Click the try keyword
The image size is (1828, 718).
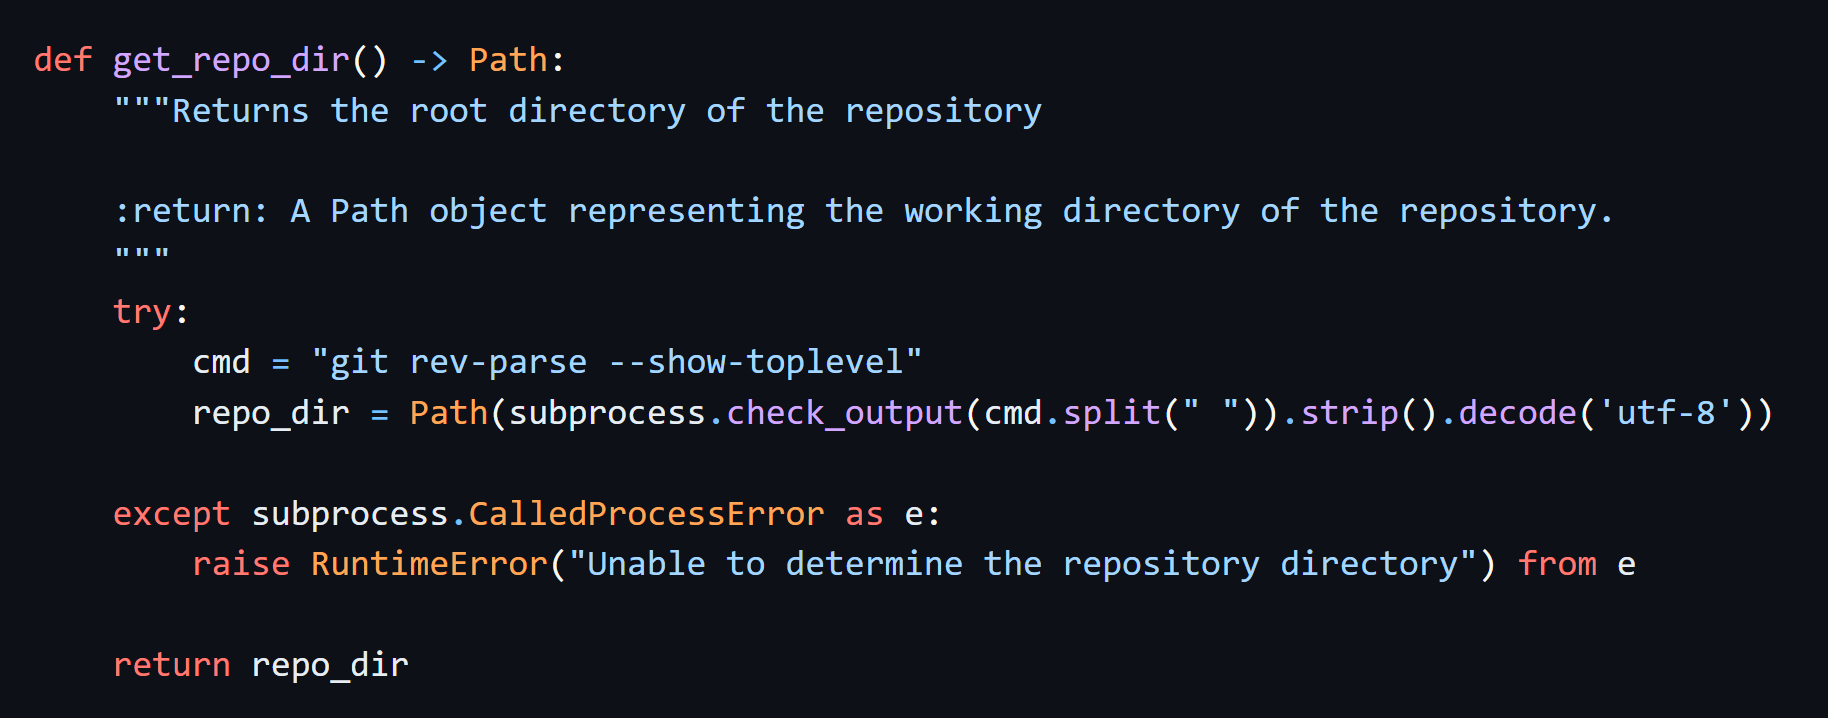tap(142, 312)
